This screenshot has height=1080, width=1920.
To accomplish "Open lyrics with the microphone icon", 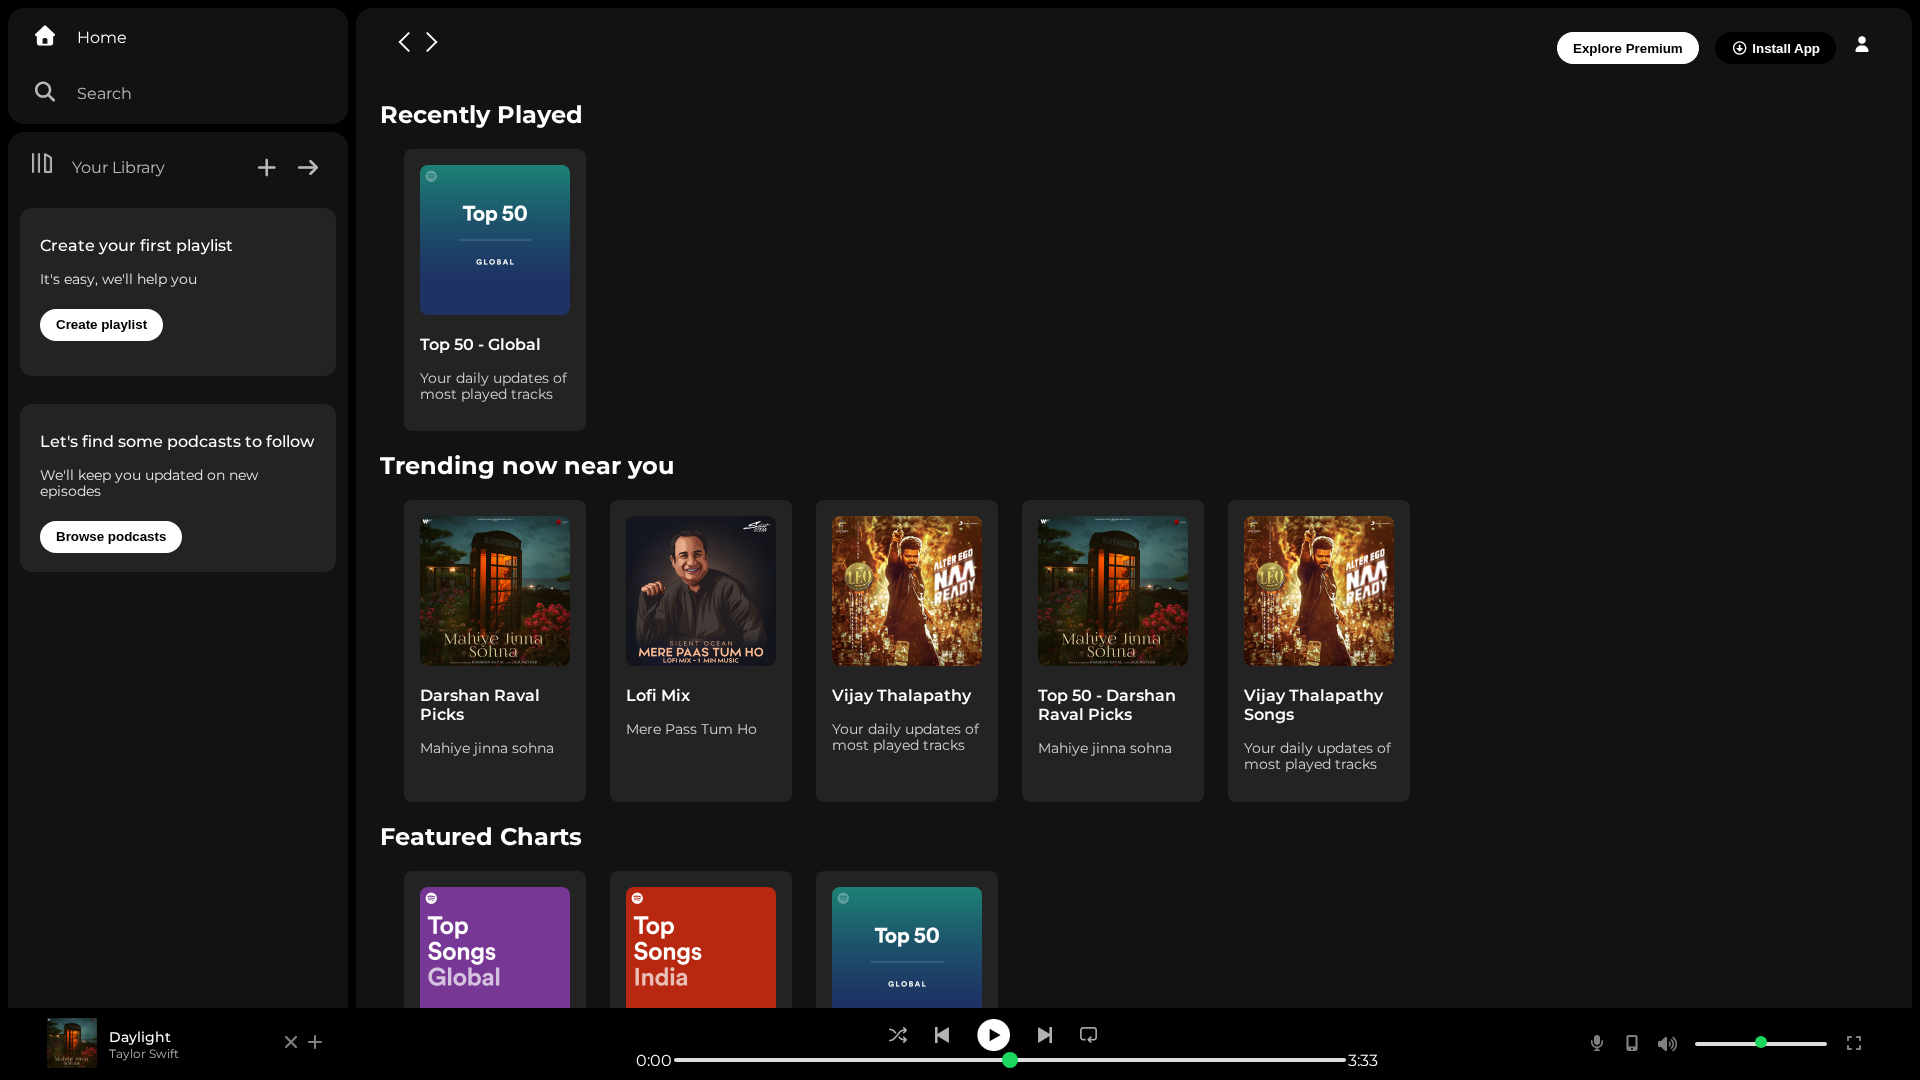I will [x=1597, y=1043].
